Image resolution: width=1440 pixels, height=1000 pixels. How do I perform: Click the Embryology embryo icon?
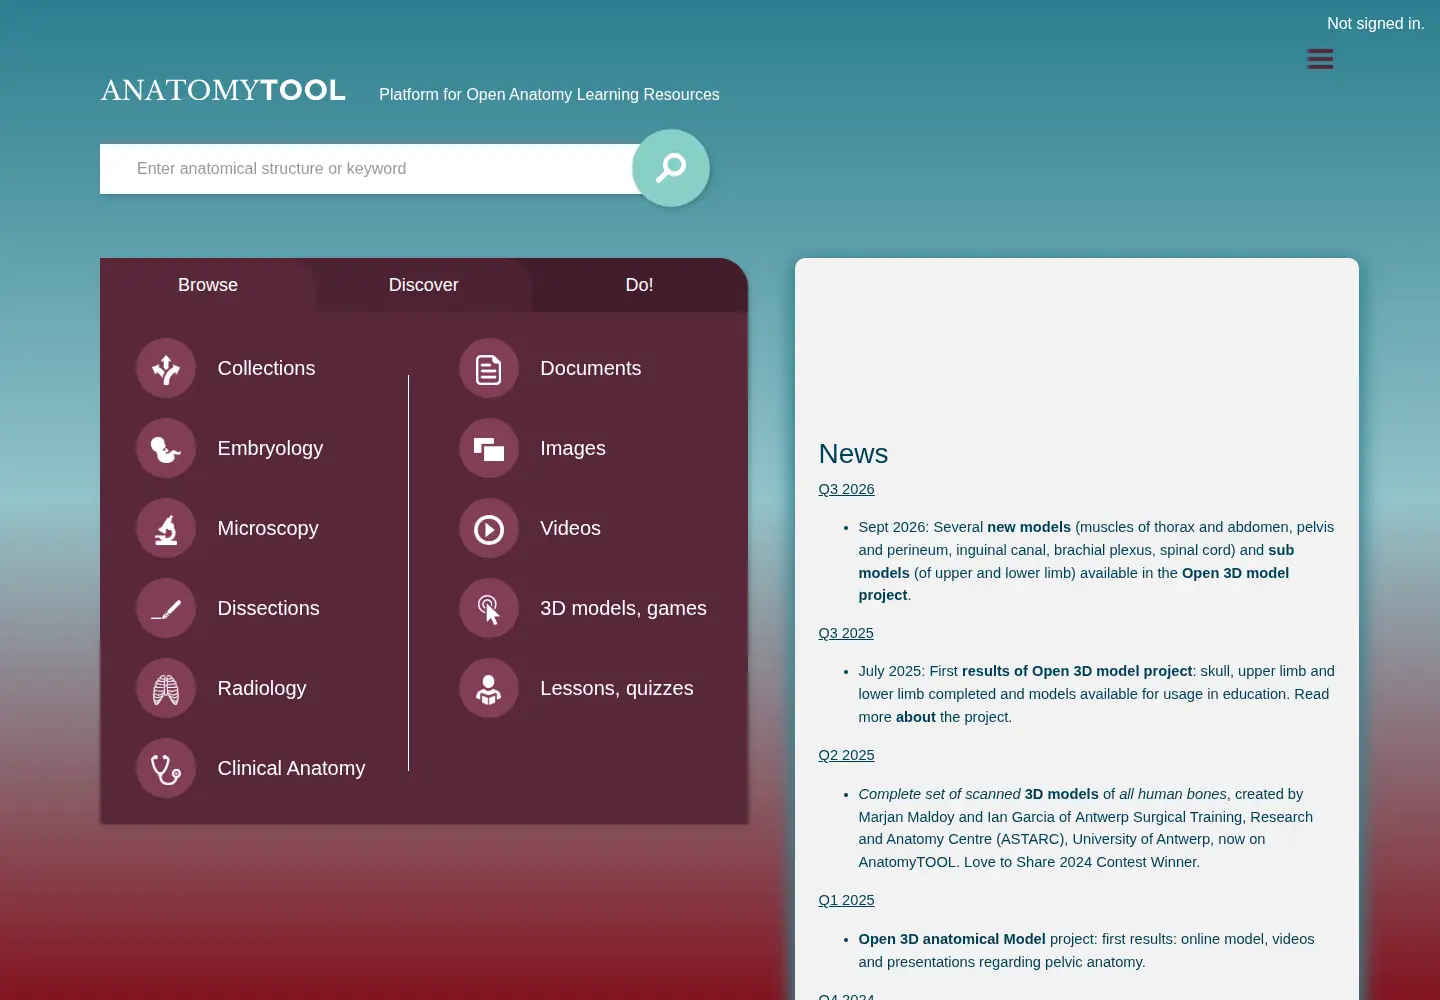coord(166,448)
